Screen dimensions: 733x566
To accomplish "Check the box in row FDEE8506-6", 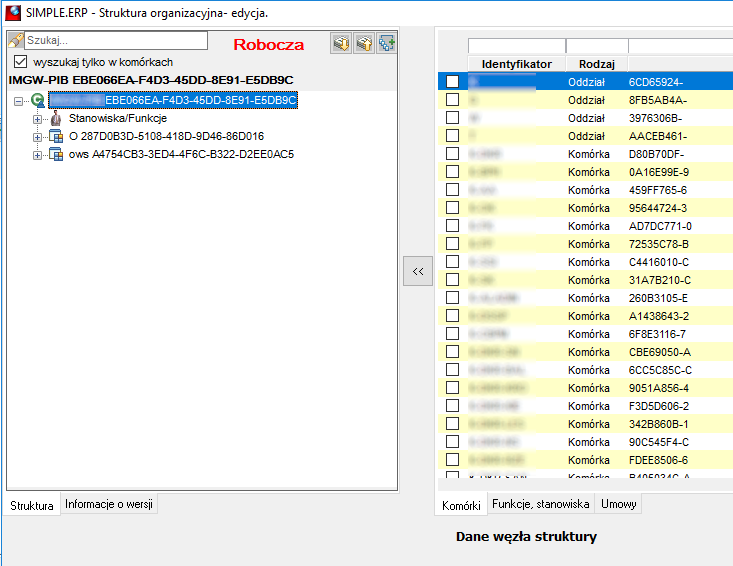I will coord(453,459).
